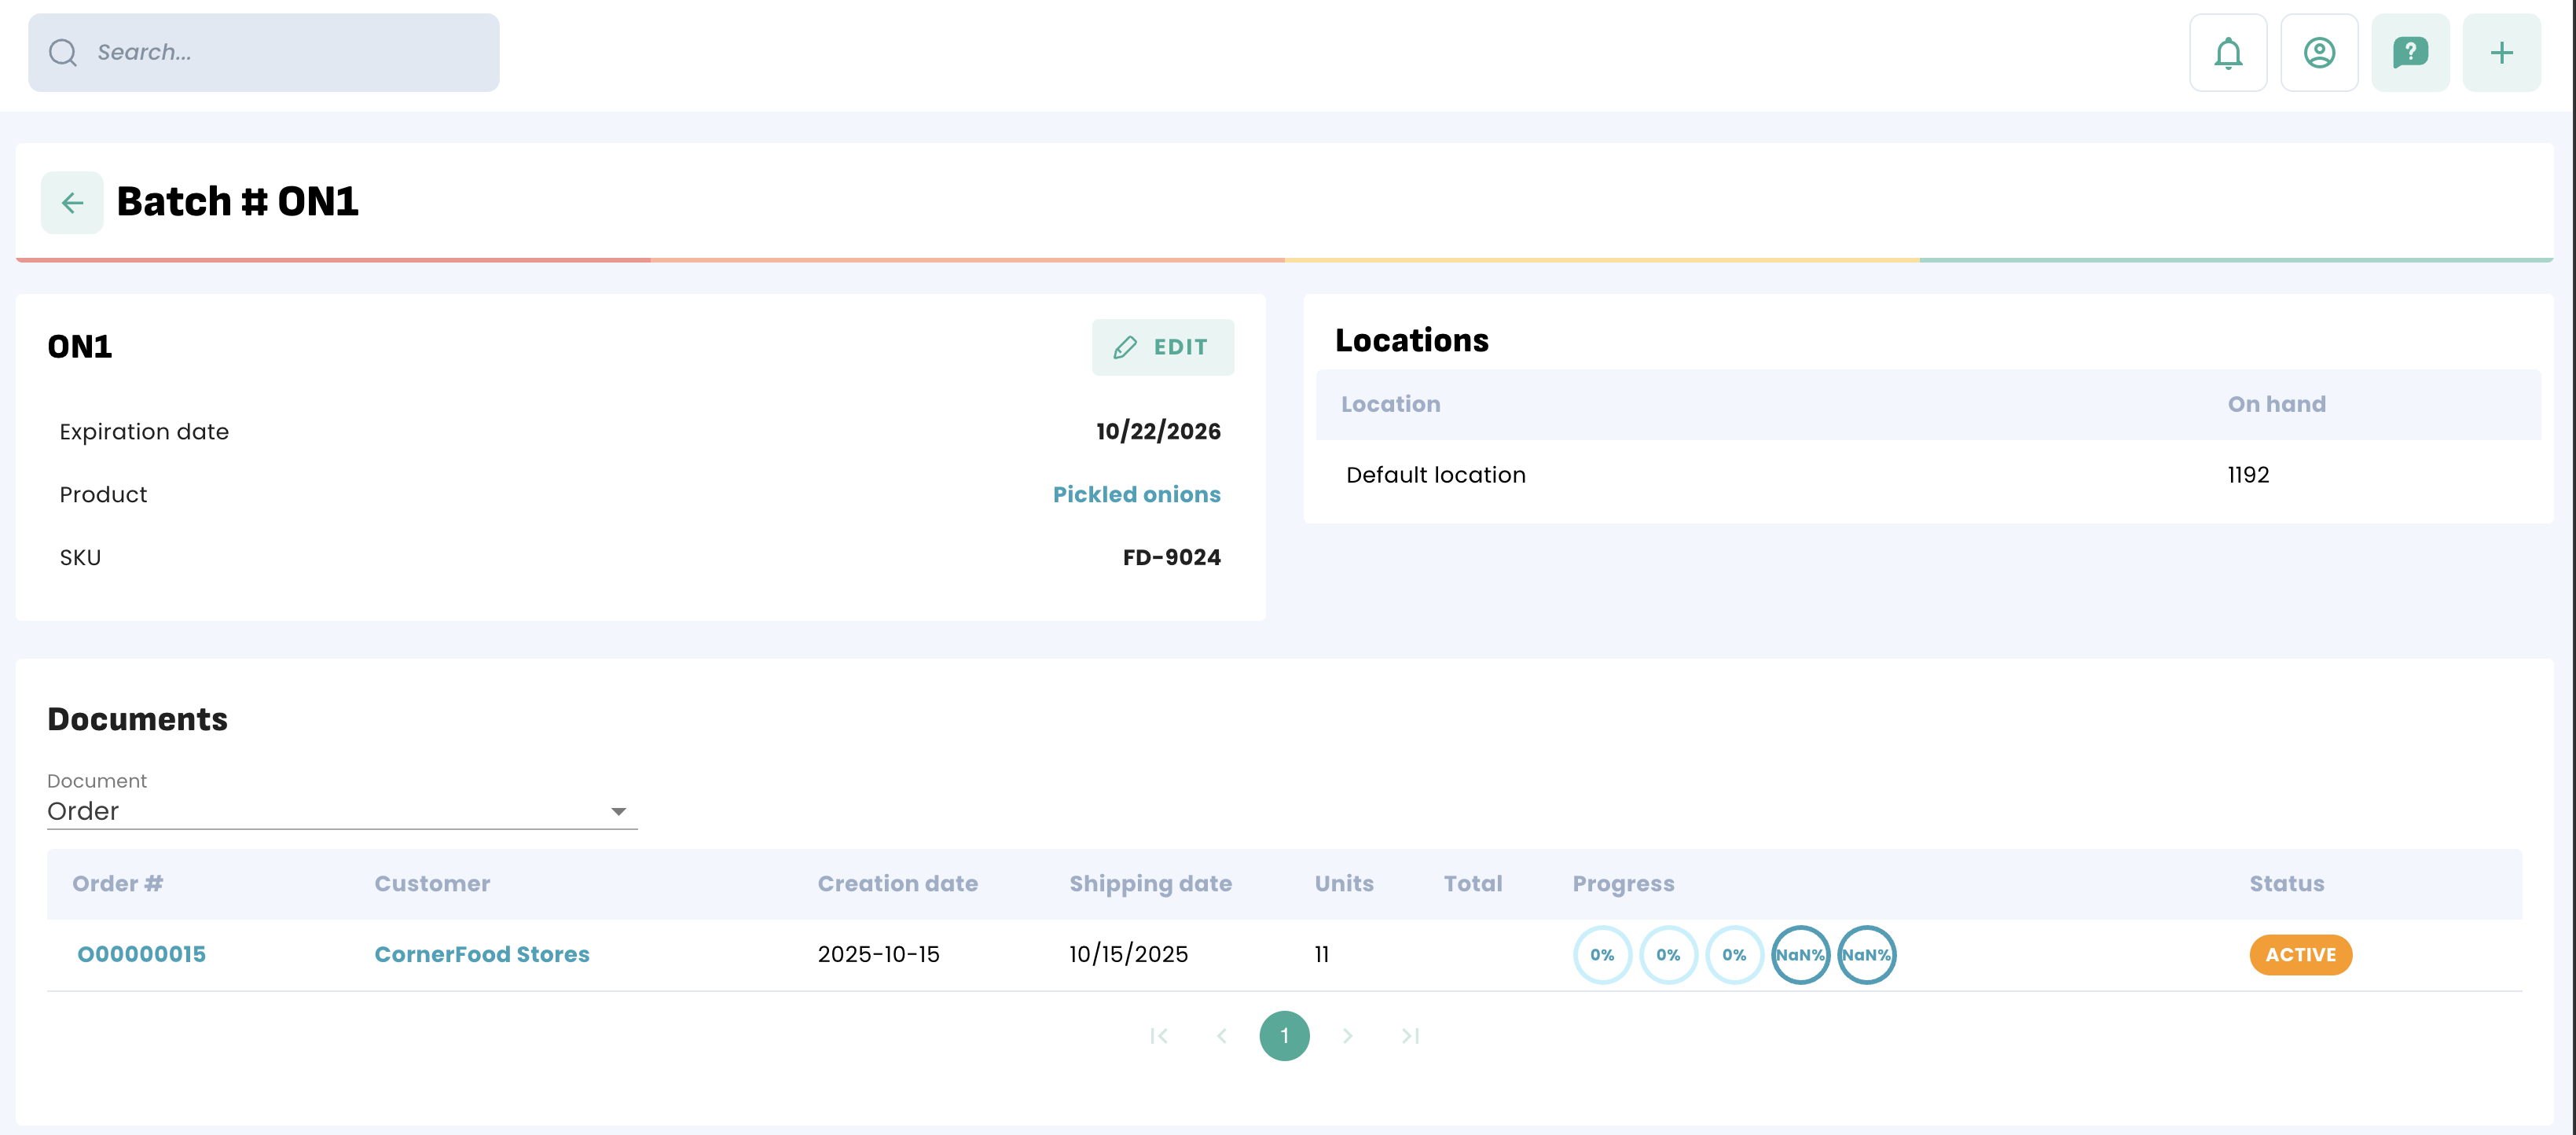Go to previous page chevron
The width and height of the screenshot is (2576, 1135).
click(x=1221, y=1036)
